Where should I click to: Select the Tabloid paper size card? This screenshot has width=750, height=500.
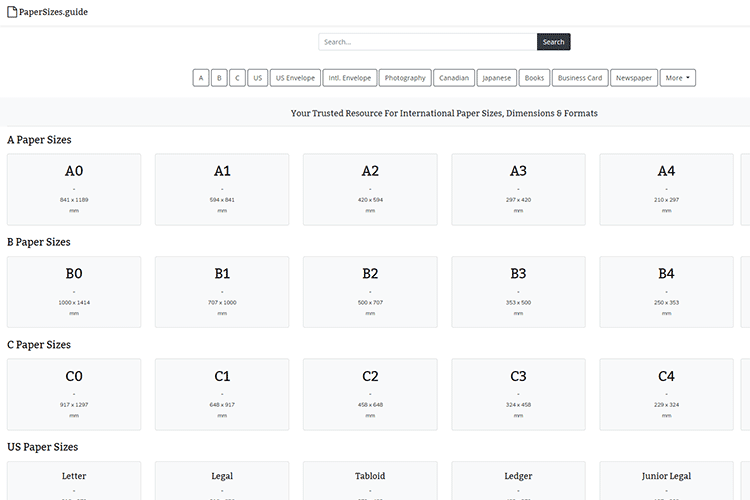tap(370, 480)
